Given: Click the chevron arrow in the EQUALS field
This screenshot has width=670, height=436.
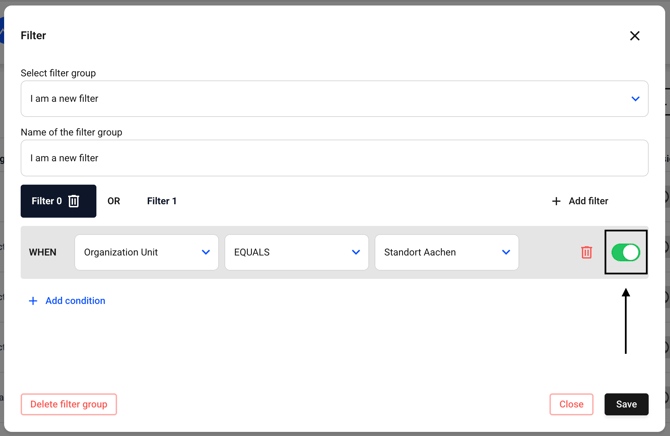Looking at the screenshot, I should point(356,253).
